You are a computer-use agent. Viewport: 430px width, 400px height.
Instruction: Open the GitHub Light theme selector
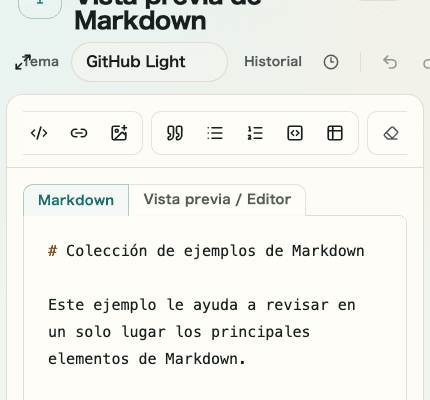click(x=149, y=62)
